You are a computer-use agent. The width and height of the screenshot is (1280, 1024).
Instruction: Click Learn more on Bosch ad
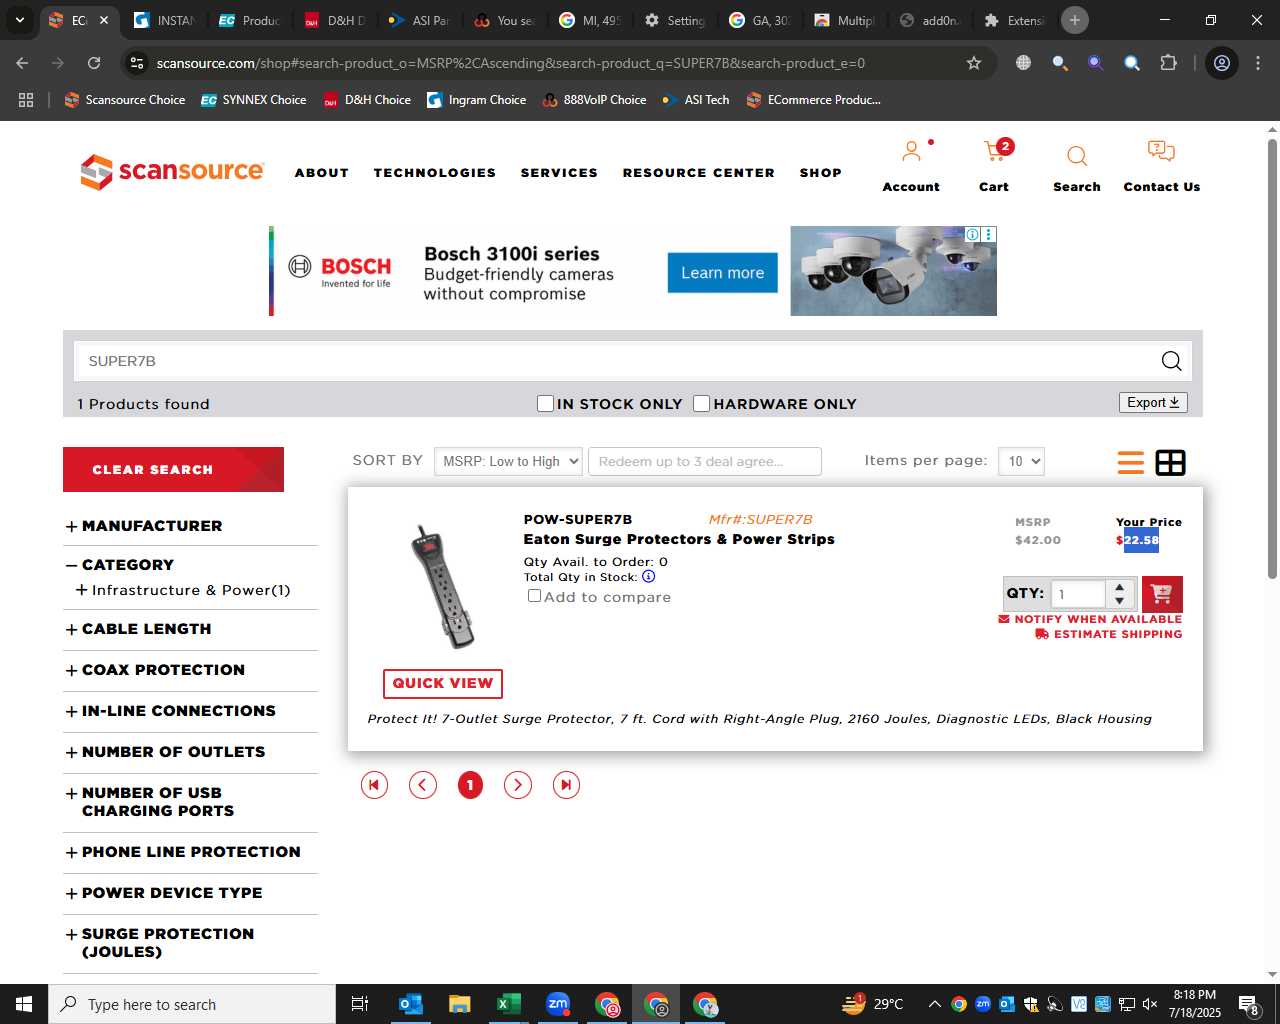722,273
